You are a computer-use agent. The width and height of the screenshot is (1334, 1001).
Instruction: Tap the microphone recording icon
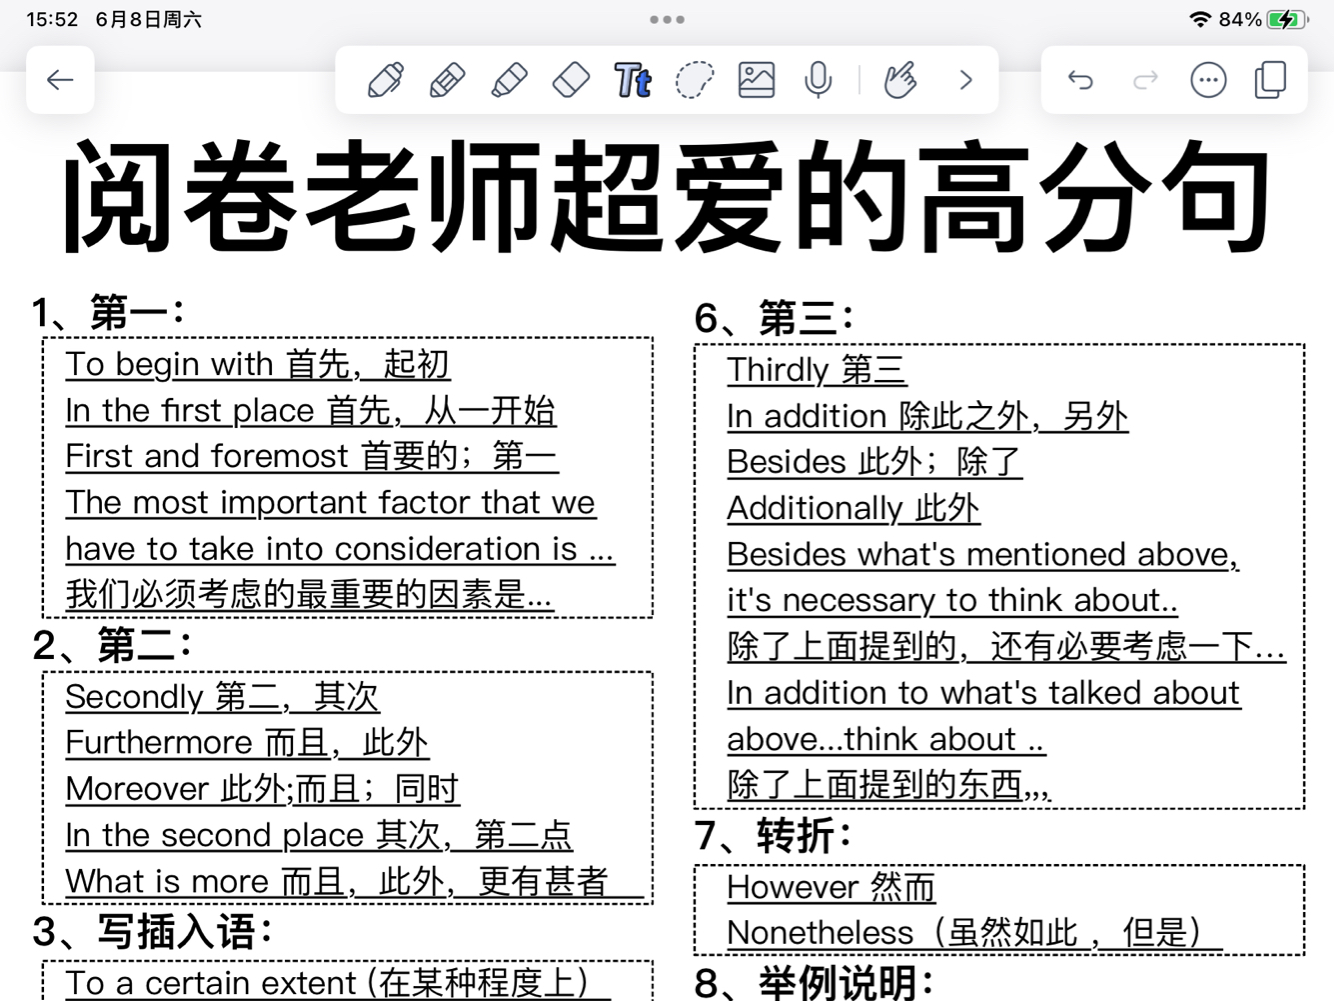tap(818, 80)
